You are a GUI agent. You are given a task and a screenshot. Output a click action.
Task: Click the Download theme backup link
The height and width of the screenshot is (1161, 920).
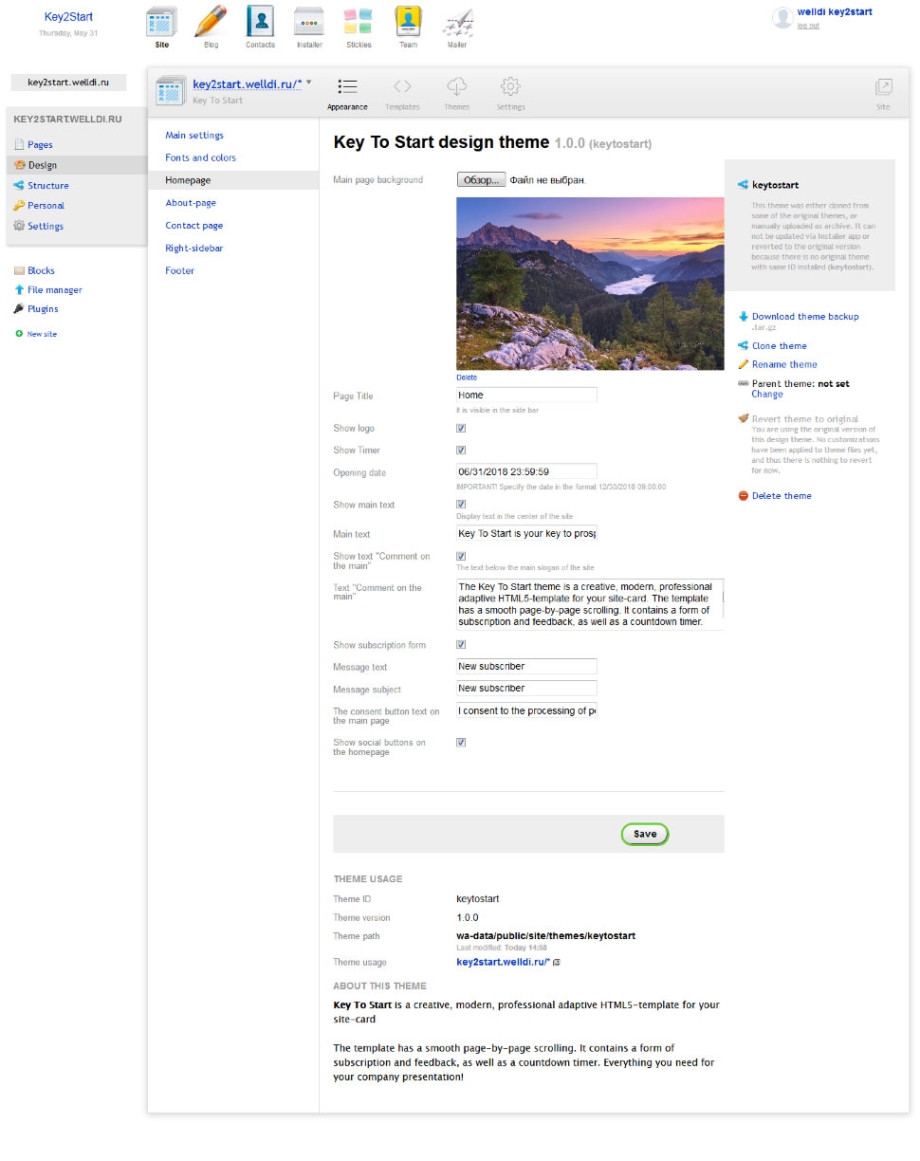tap(805, 317)
